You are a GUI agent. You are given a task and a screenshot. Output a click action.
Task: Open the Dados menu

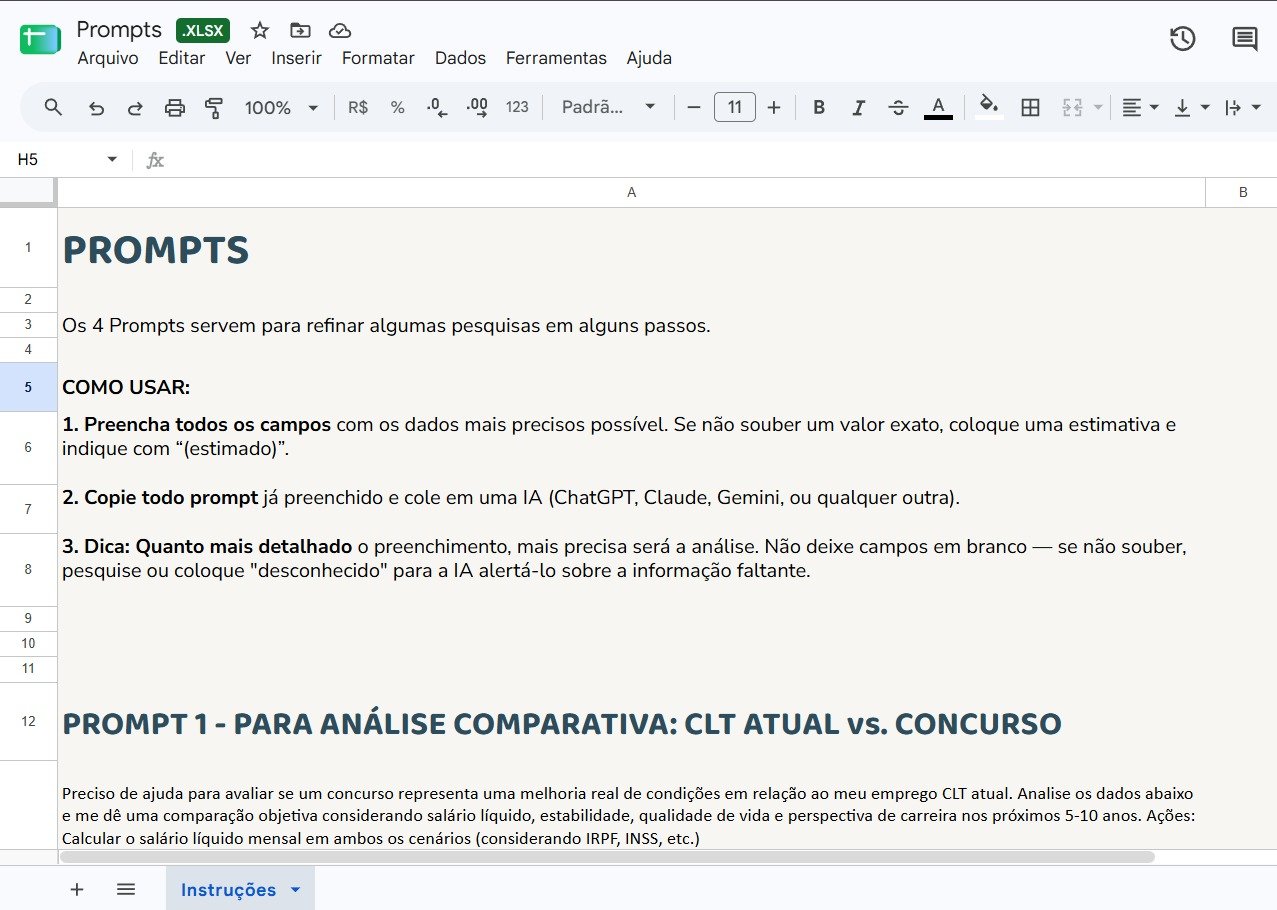point(460,58)
